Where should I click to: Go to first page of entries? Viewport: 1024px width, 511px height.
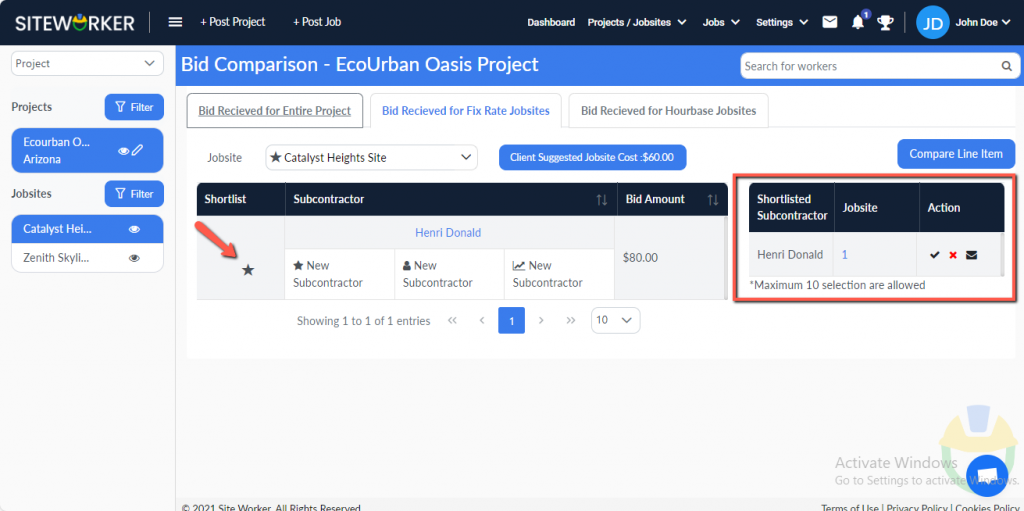coord(452,321)
